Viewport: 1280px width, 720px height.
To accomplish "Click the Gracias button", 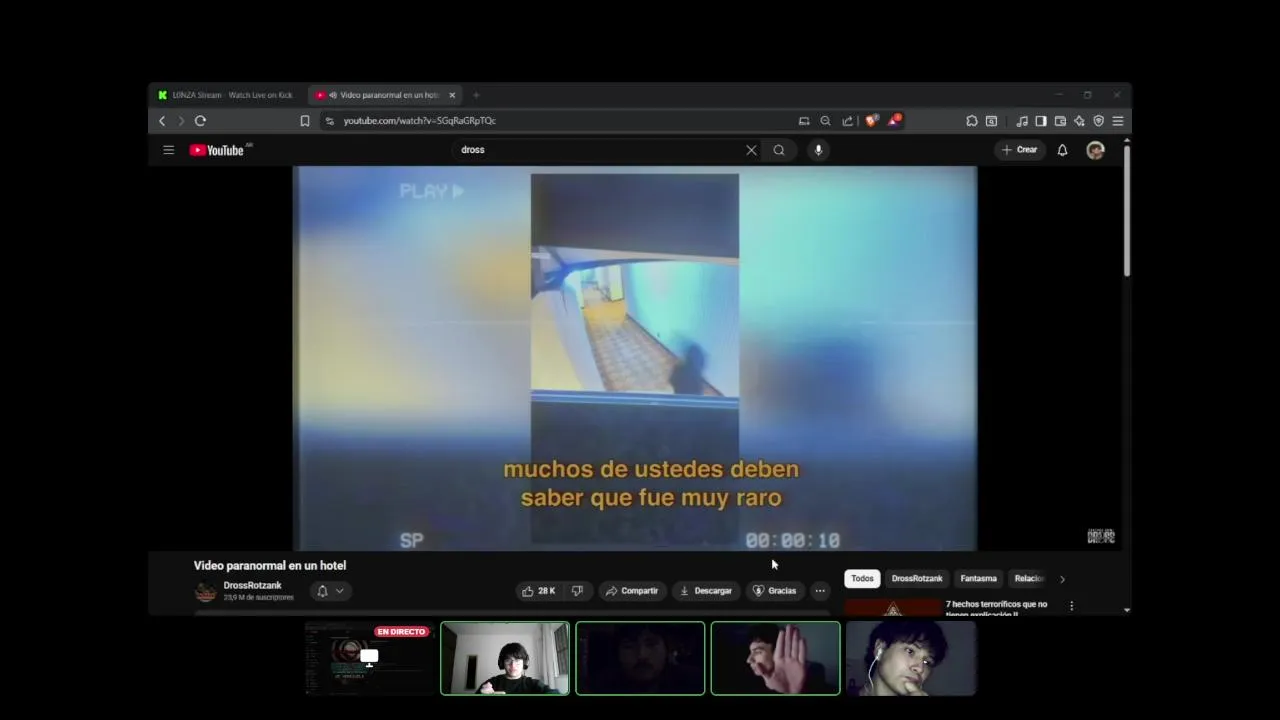I will [775, 591].
